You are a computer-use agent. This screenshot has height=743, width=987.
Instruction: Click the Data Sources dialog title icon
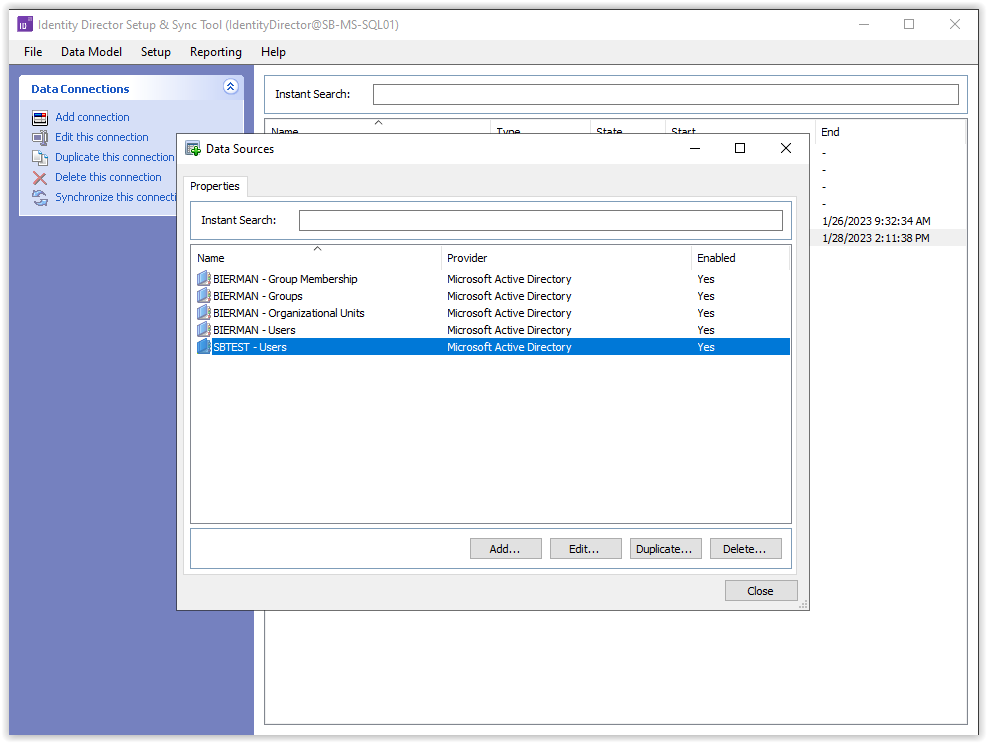[x=193, y=149]
